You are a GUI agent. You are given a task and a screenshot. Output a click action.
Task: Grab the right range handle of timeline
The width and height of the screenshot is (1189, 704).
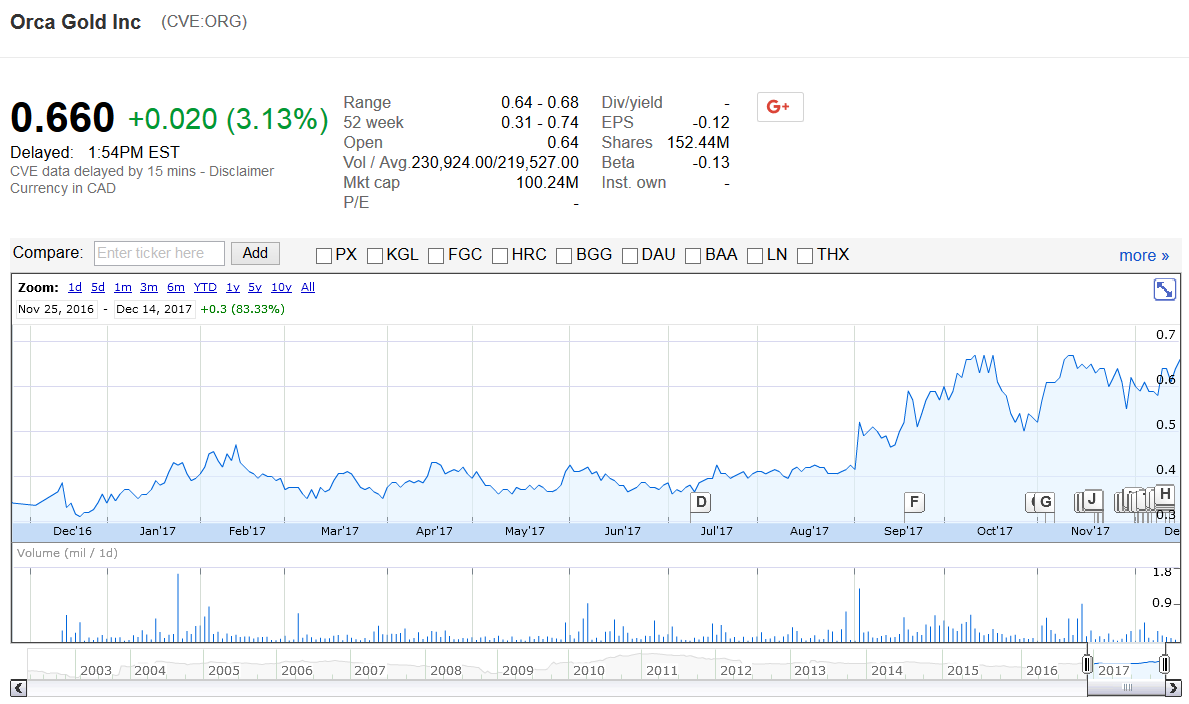click(x=1165, y=665)
